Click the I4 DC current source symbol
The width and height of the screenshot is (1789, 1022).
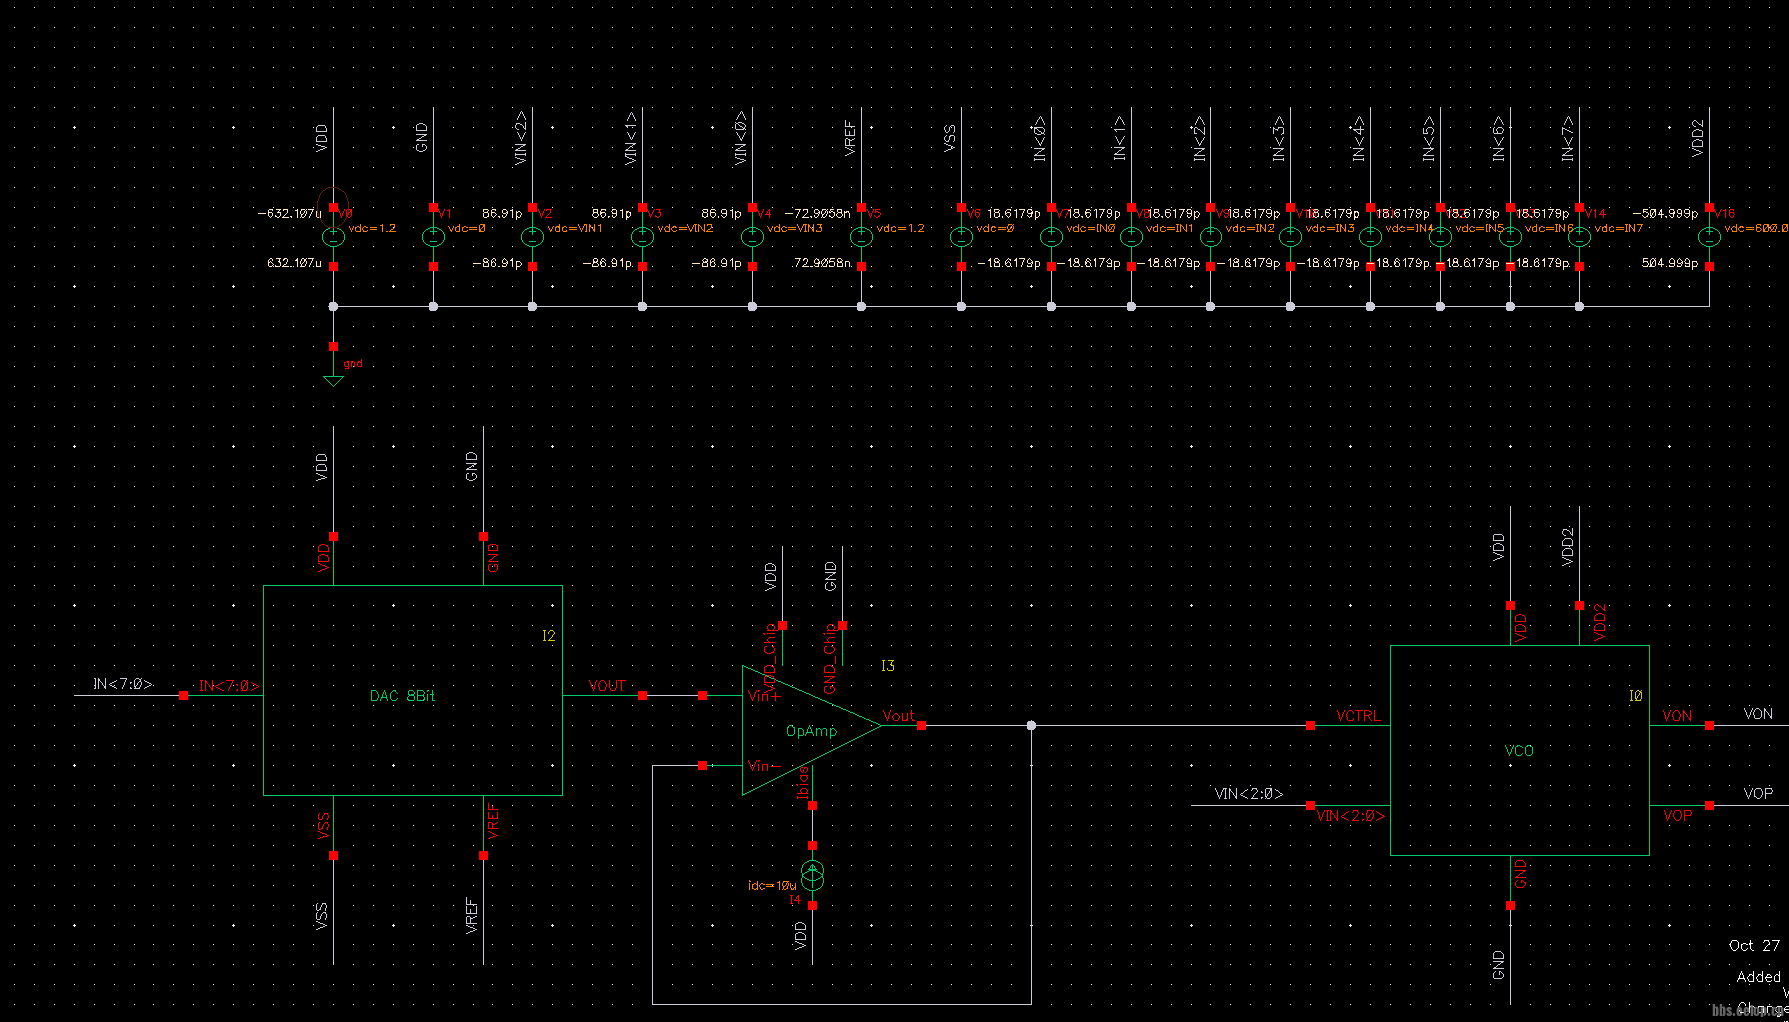tap(812, 876)
